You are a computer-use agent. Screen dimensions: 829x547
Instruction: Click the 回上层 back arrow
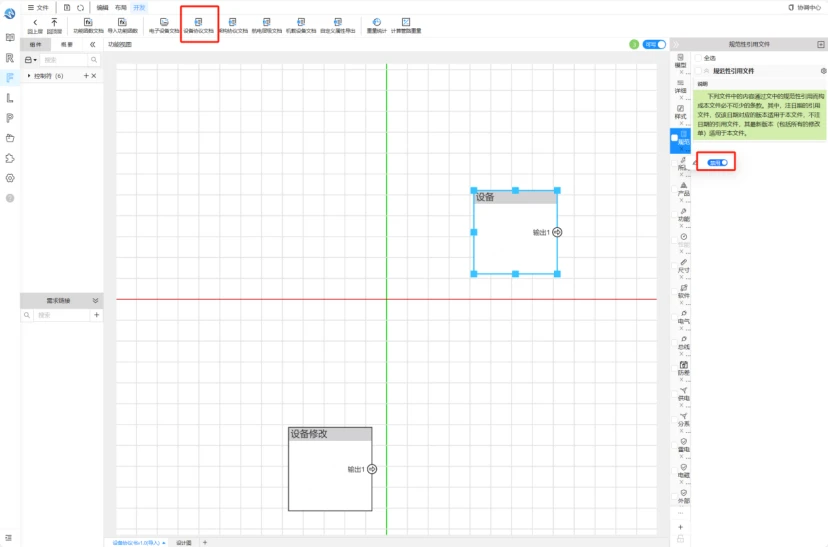(35, 25)
